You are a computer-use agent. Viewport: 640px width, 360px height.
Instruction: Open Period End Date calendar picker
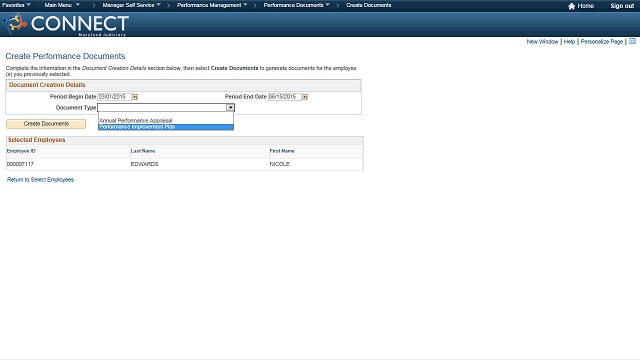coord(304,97)
